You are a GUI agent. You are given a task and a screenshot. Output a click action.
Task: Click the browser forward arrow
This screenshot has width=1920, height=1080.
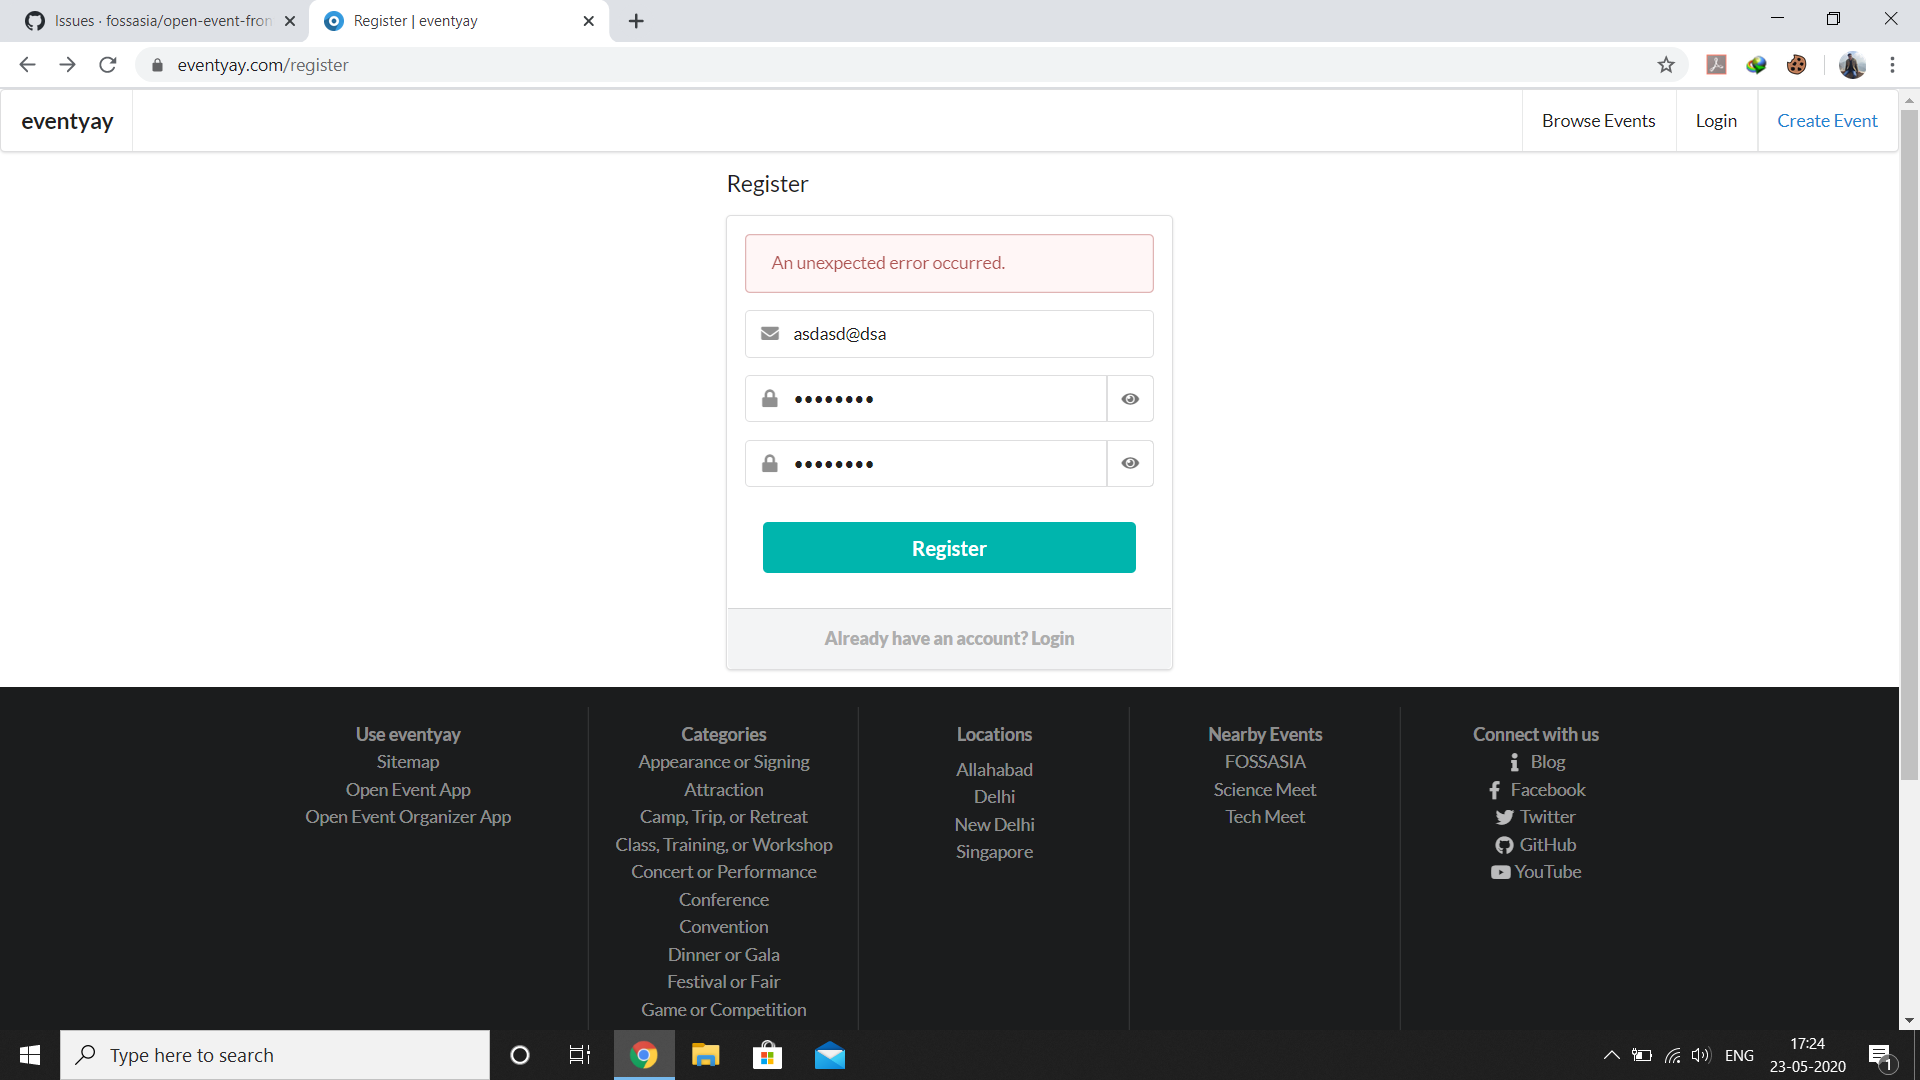[x=67, y=65]
